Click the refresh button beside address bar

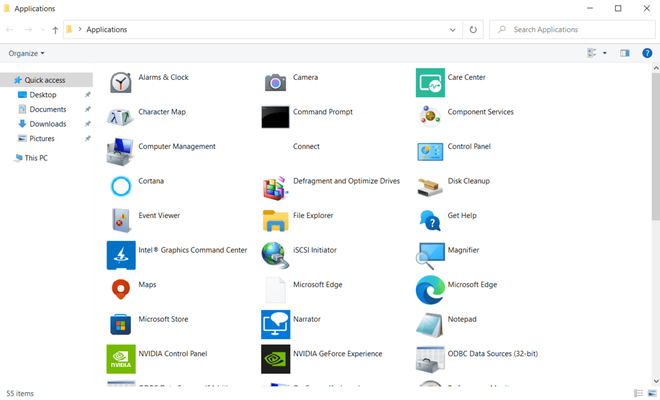(x=474, y=30)
